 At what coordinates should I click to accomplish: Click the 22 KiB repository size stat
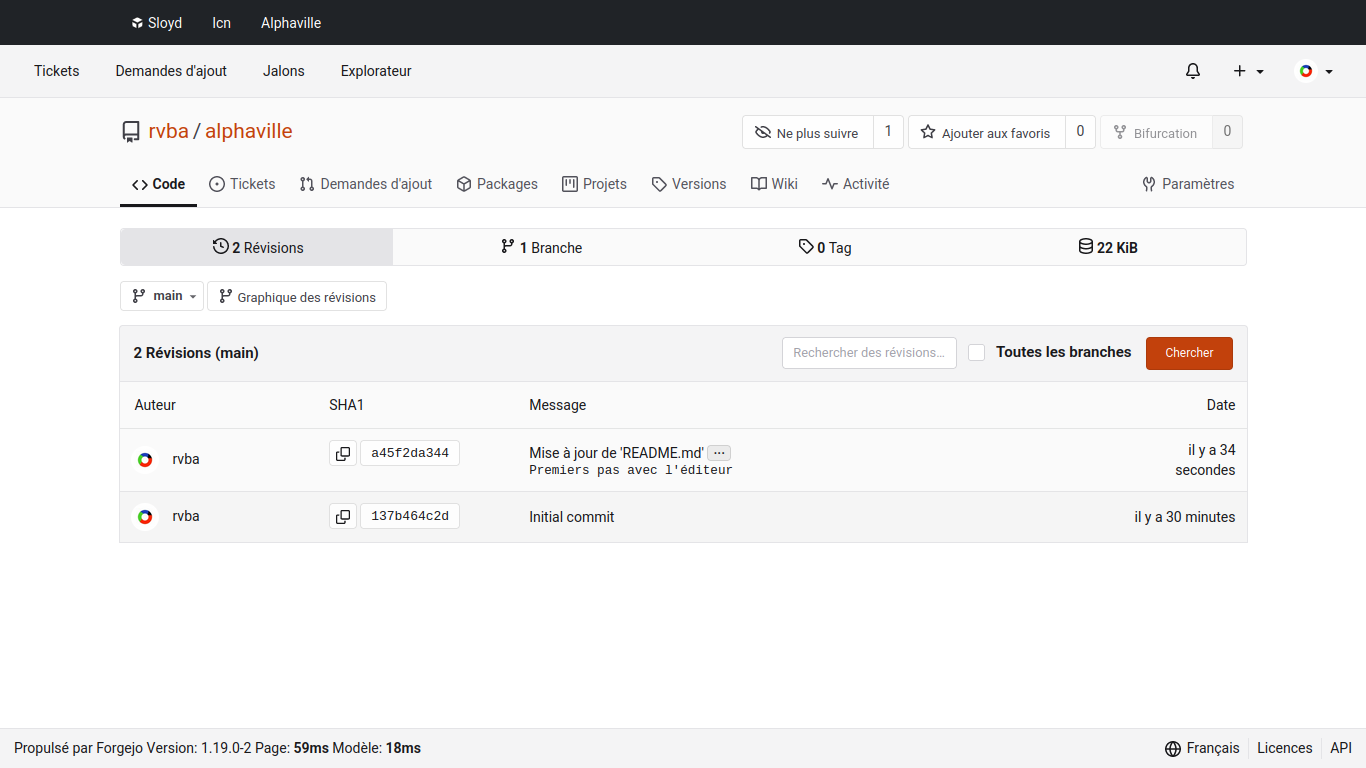1107,247
